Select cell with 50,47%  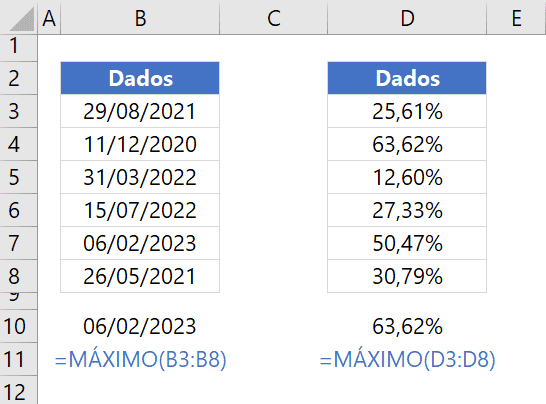[x=407, y=243]
